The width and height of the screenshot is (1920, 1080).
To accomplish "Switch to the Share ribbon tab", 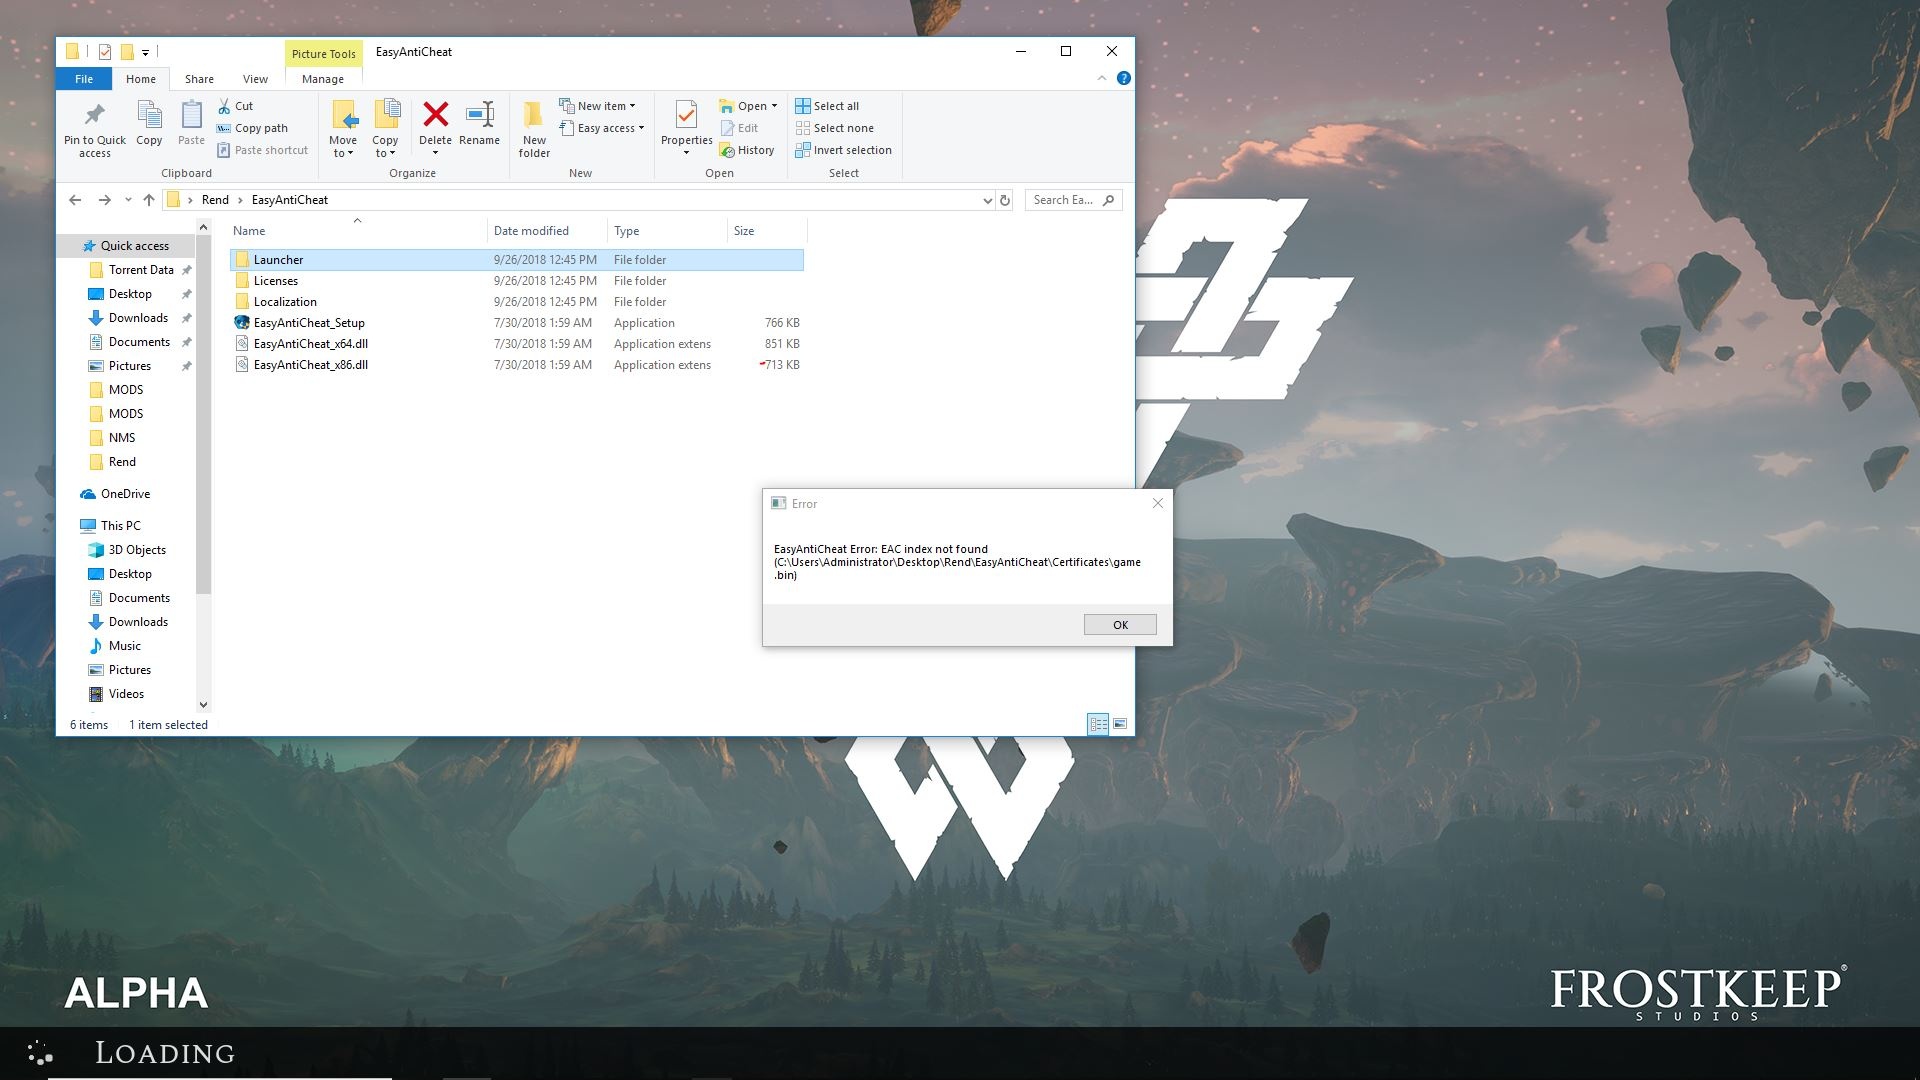I will (x=199, y=79).
